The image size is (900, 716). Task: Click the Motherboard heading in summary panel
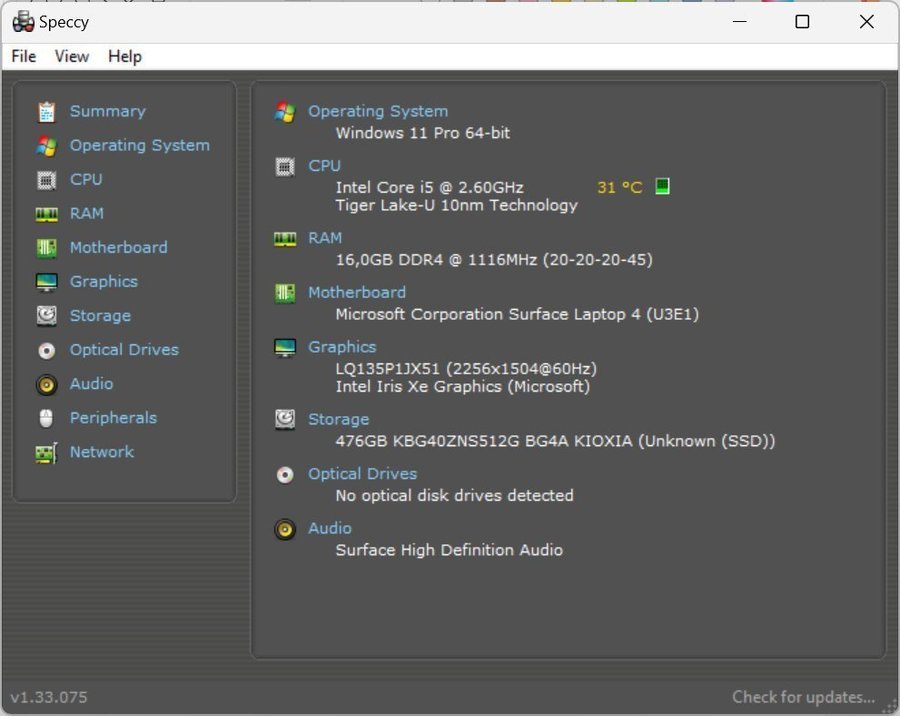[356, 292]
